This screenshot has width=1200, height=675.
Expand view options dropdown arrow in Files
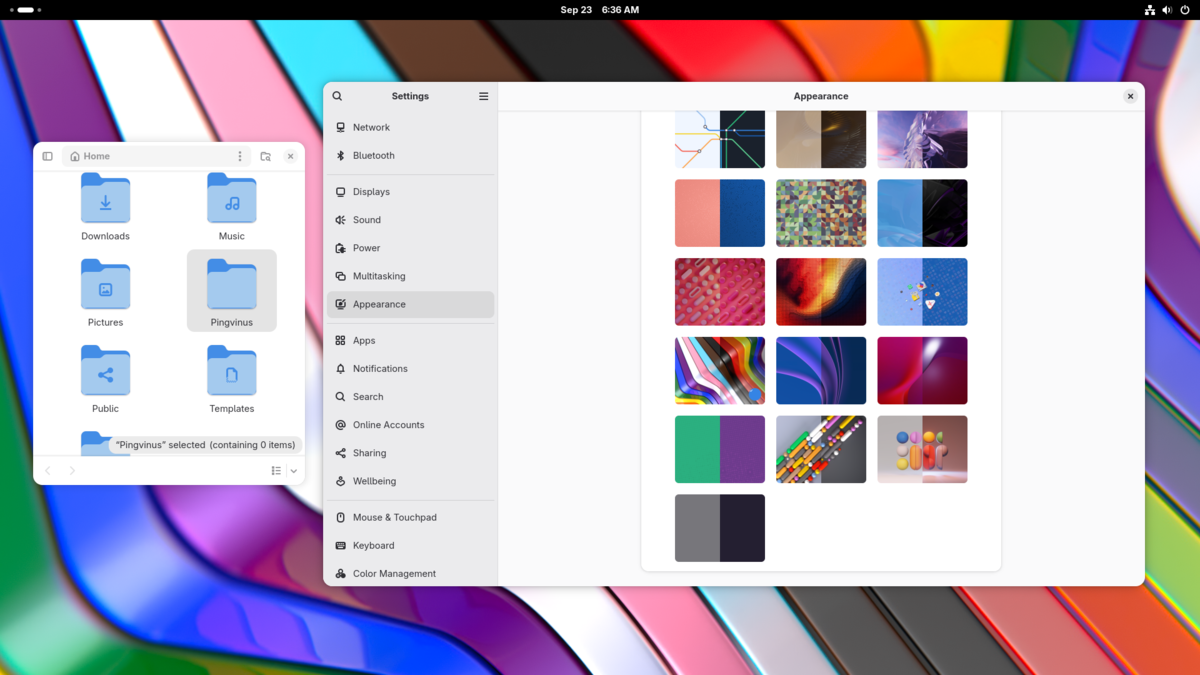[294, 470]
